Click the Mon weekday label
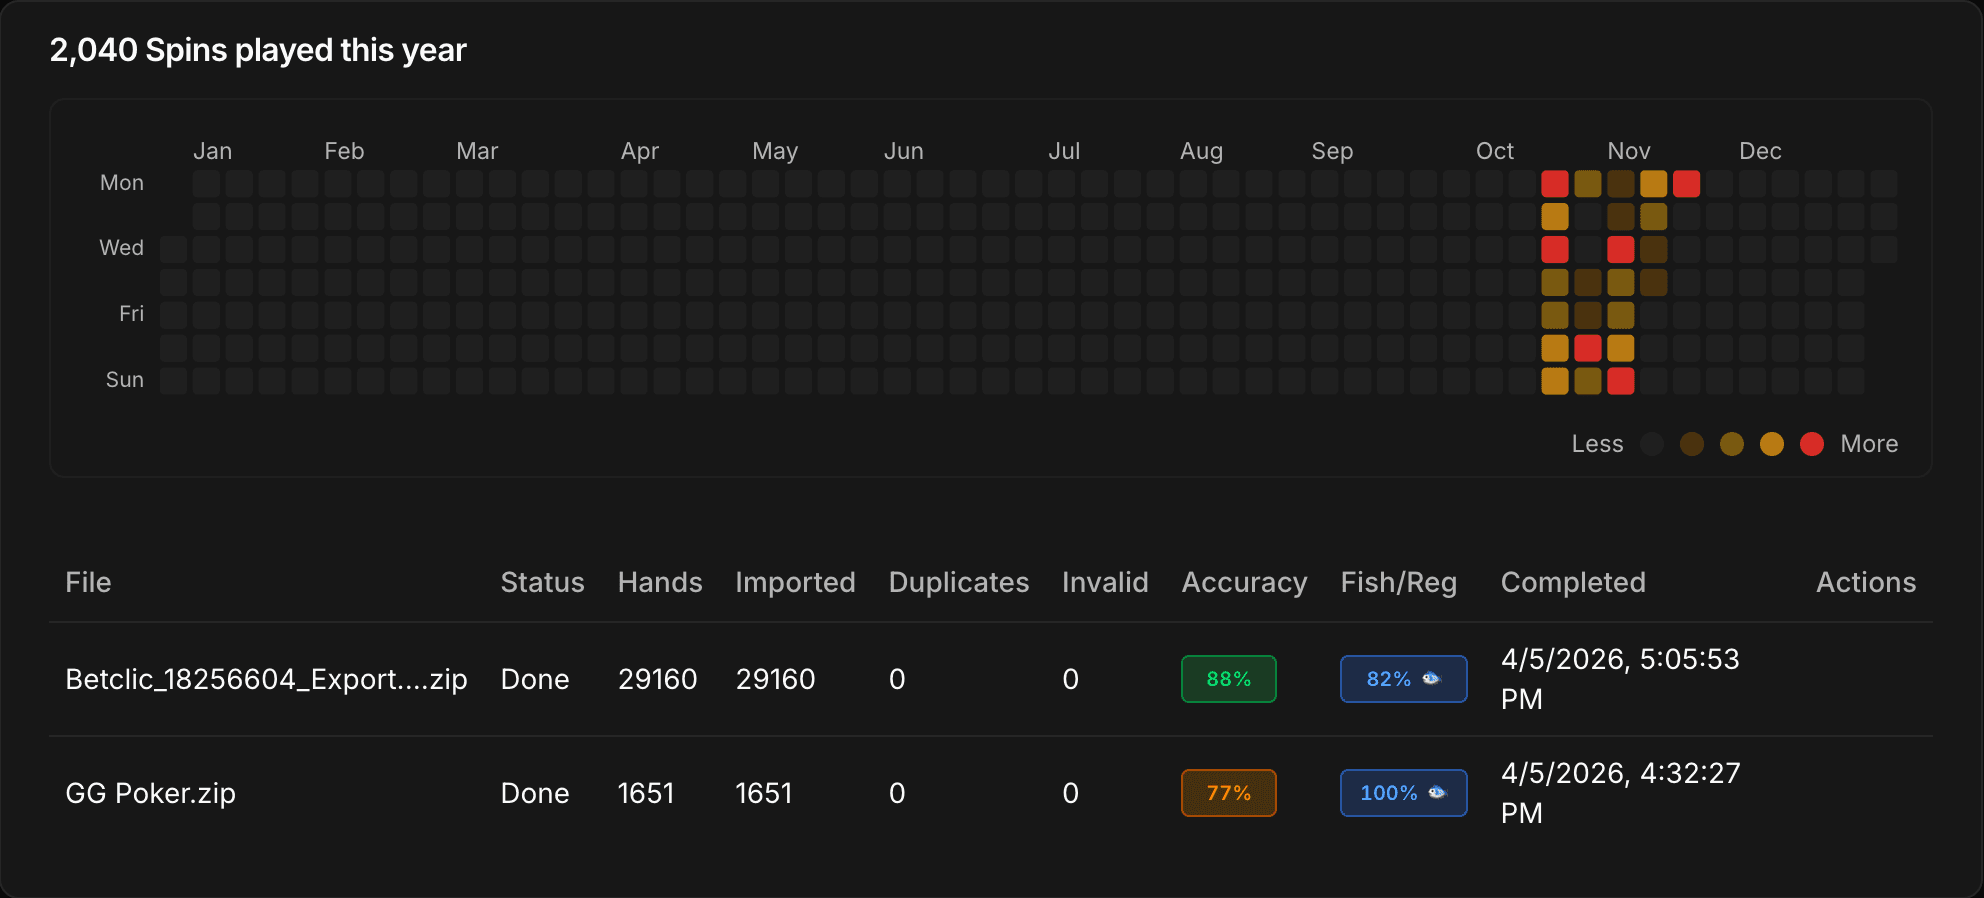This screenshot has height=898, width=1984. click(122, 183)
